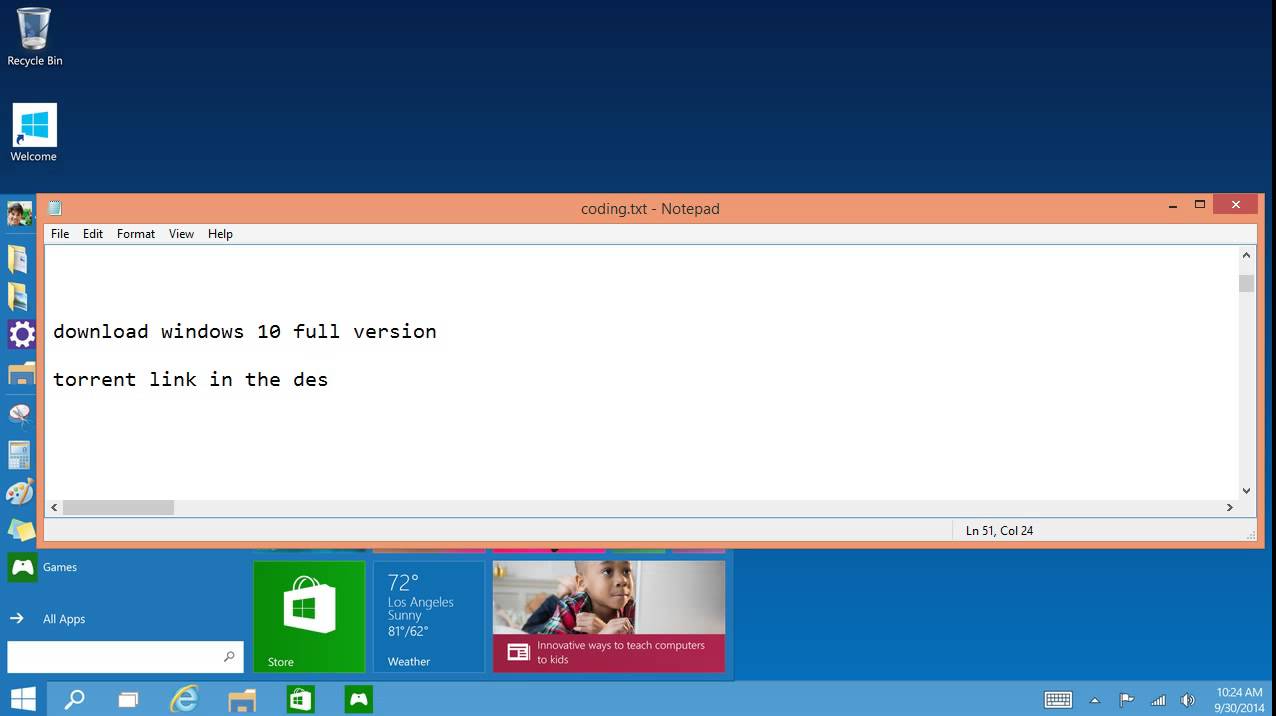Open the Weather tile for Los Angeles
The image size is (1276, 716).
coord(428,616)
